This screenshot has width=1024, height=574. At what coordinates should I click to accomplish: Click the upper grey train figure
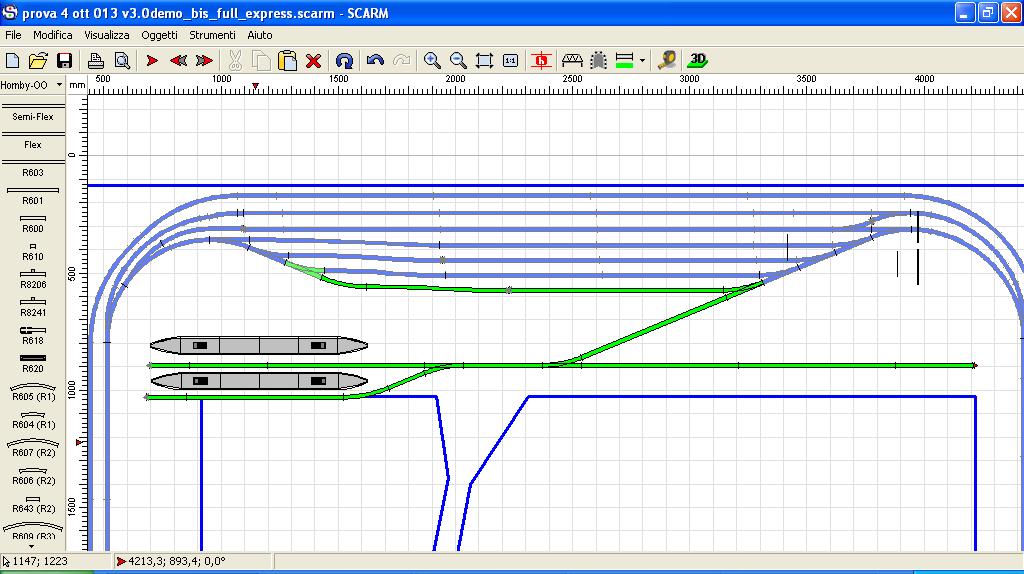(259, 345)
